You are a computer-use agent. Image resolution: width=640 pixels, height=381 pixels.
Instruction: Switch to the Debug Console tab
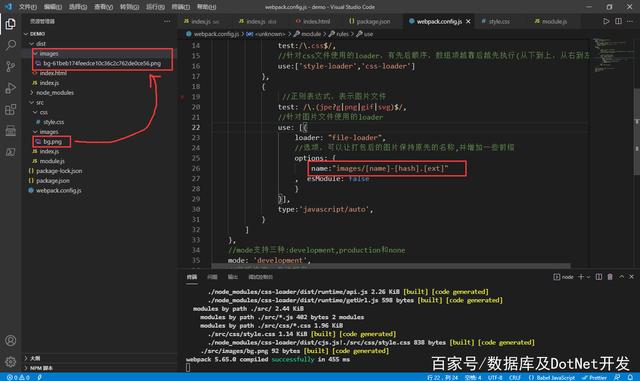tap(260, 277)
